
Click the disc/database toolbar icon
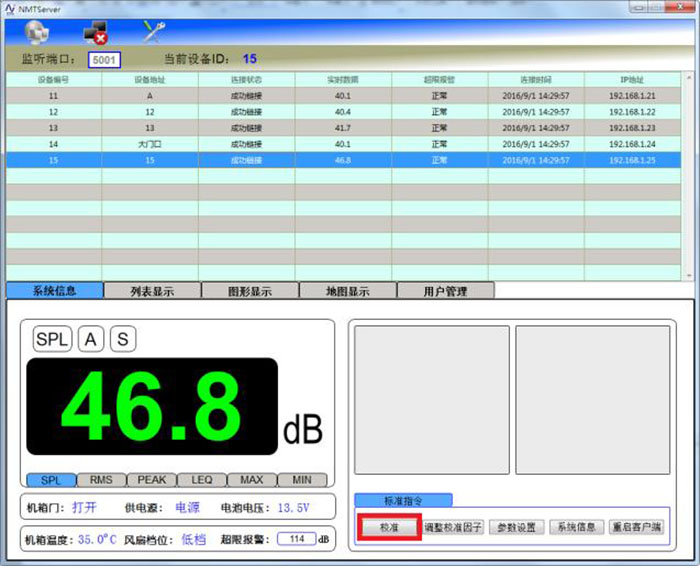(x=35, y=30)
